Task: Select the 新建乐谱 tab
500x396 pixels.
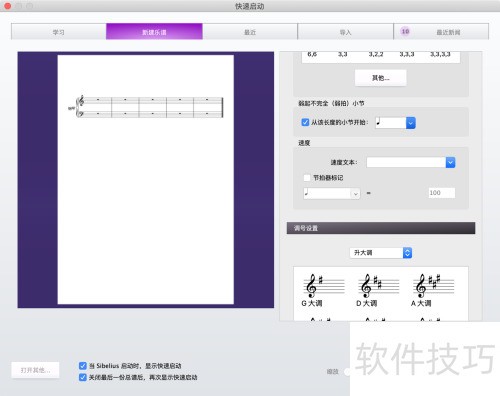Action: coord(154,32)
